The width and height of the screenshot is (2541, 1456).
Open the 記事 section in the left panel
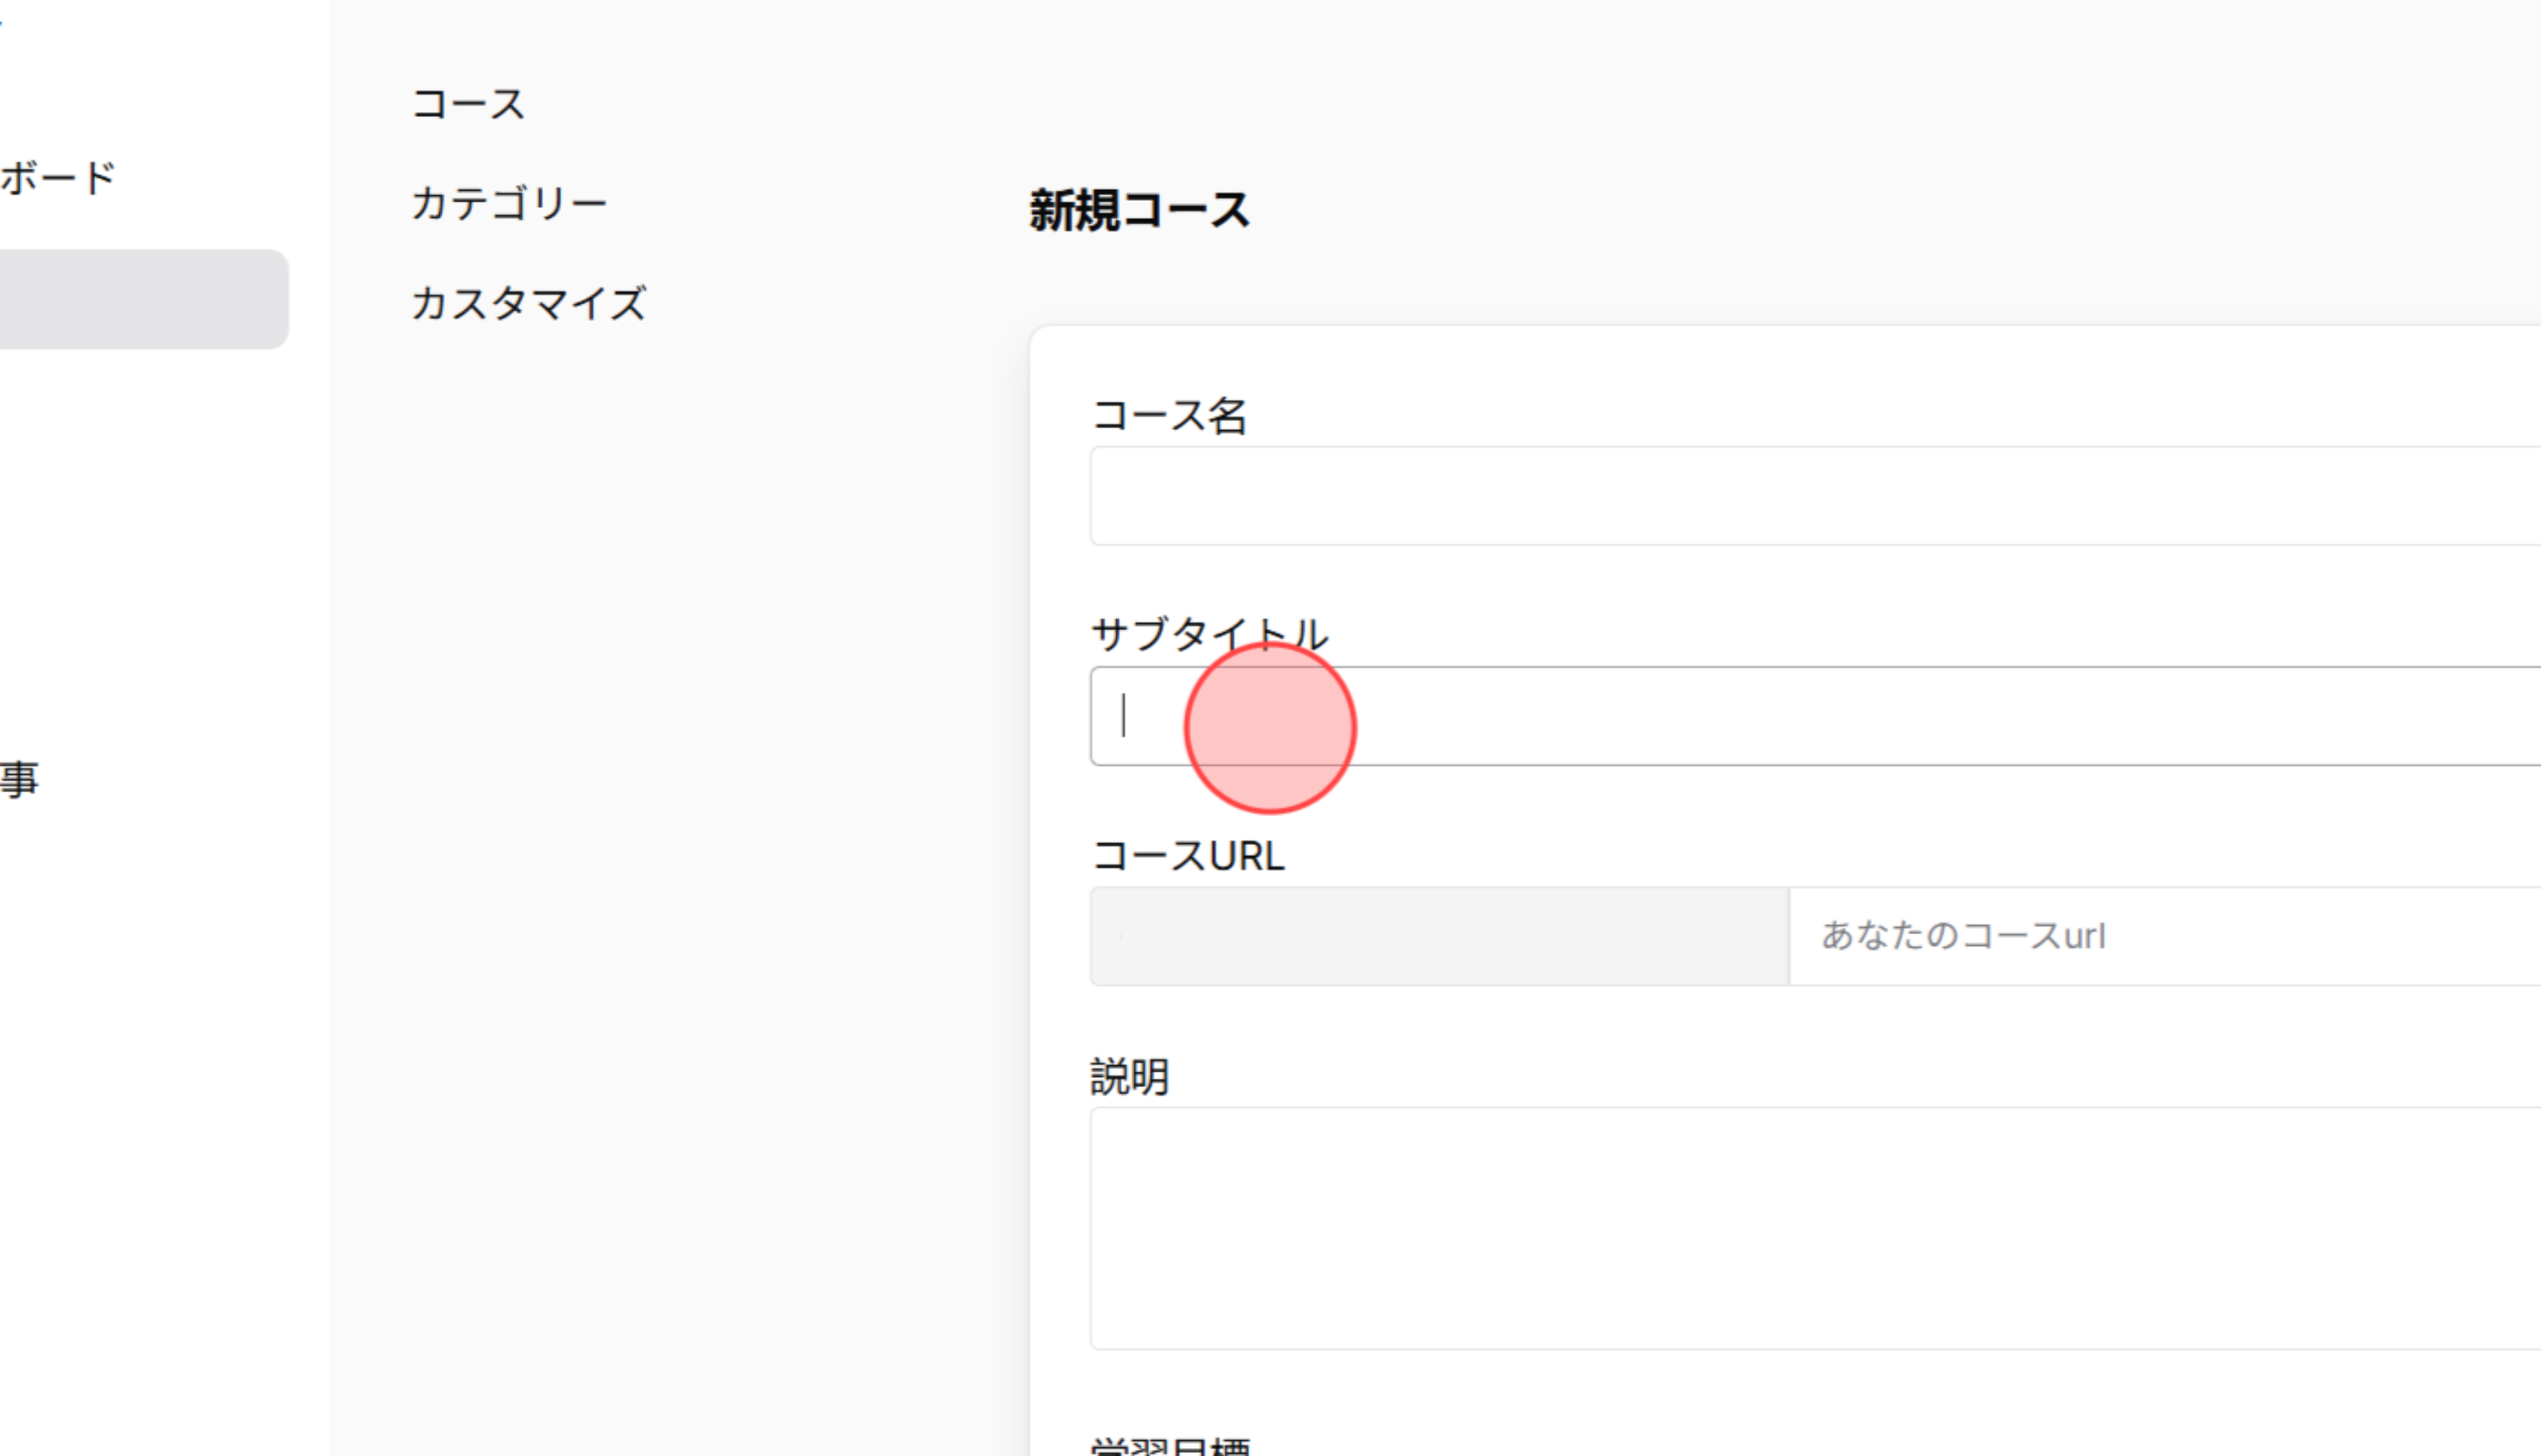20,779
